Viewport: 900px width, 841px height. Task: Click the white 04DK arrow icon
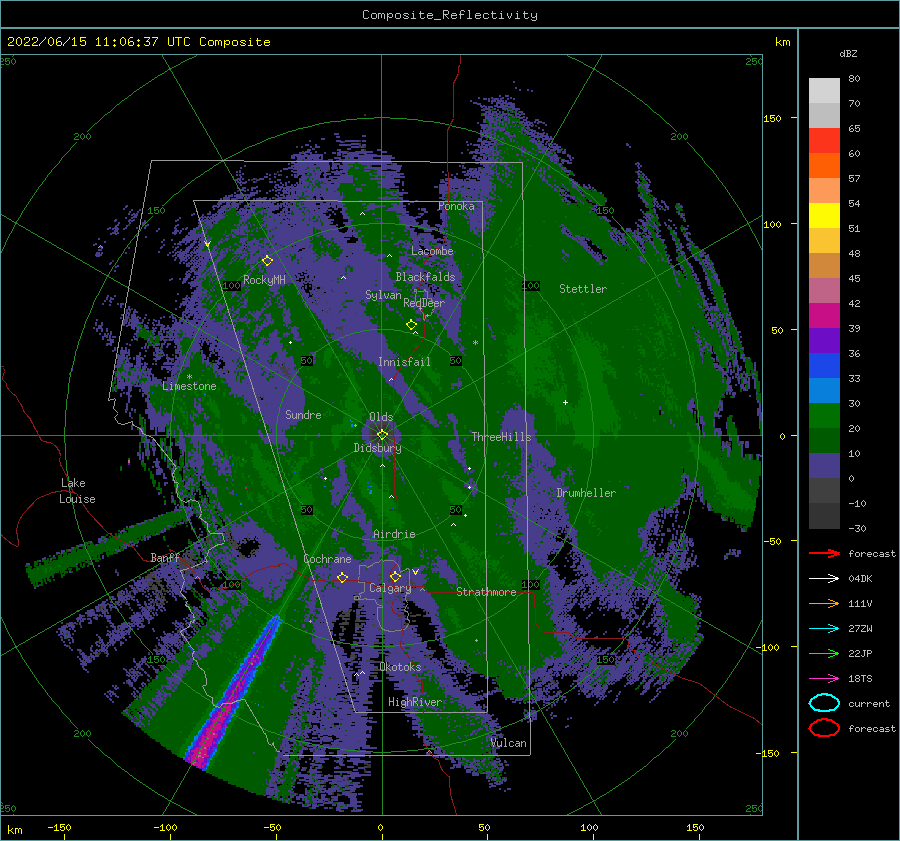(824, 578)
